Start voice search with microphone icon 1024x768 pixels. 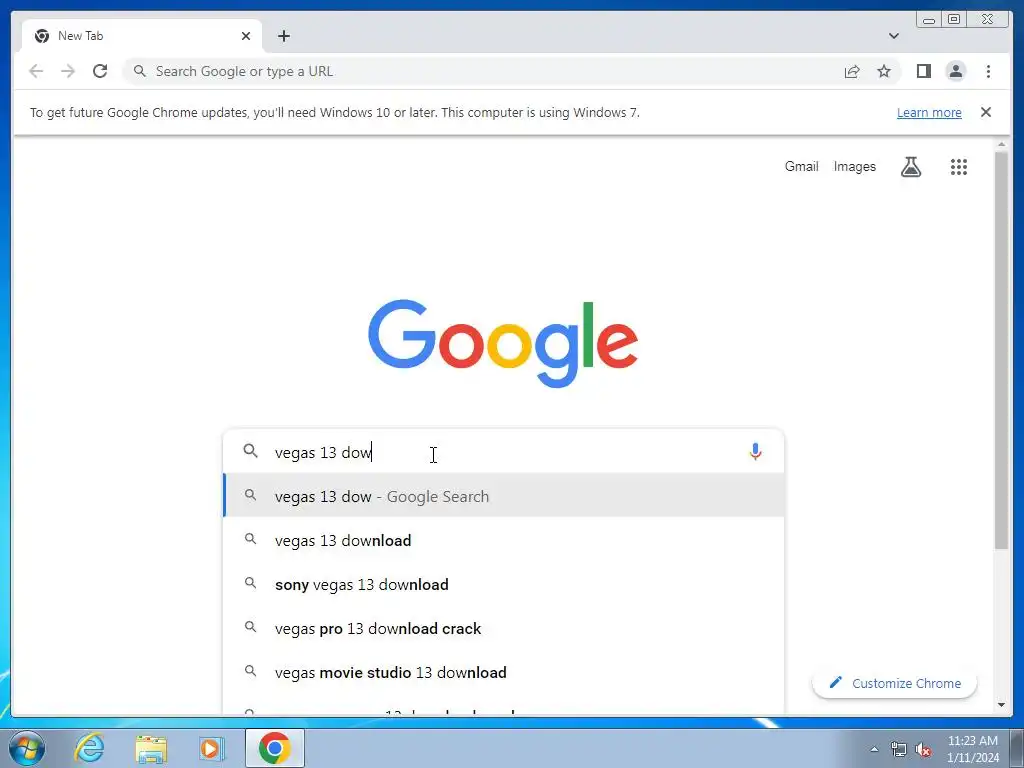coord(755,452)
